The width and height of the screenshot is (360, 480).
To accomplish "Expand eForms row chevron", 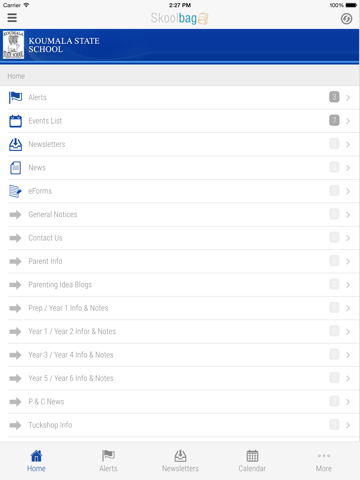I will 348,191.
